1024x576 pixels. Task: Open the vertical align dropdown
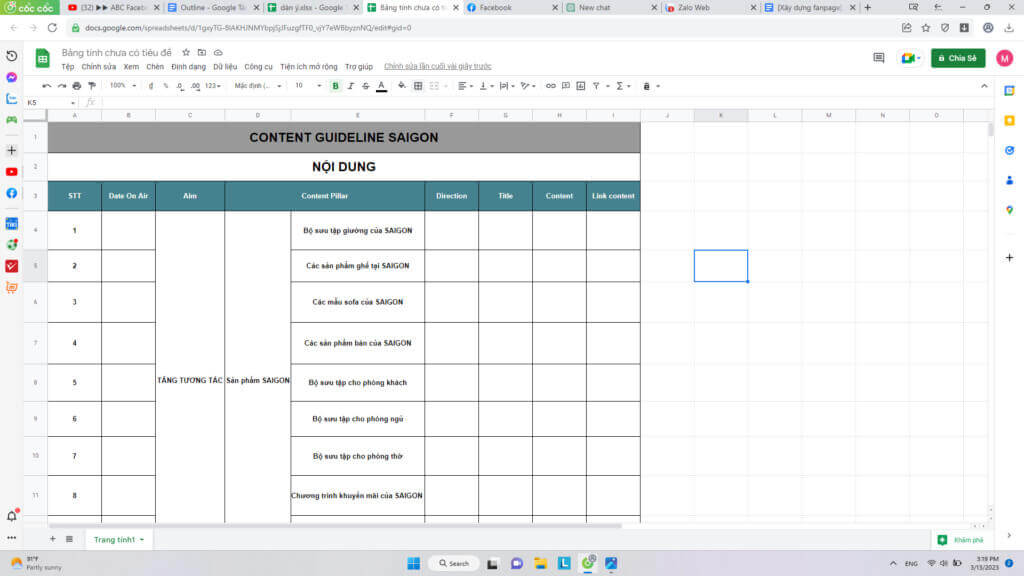click(486, 86)
